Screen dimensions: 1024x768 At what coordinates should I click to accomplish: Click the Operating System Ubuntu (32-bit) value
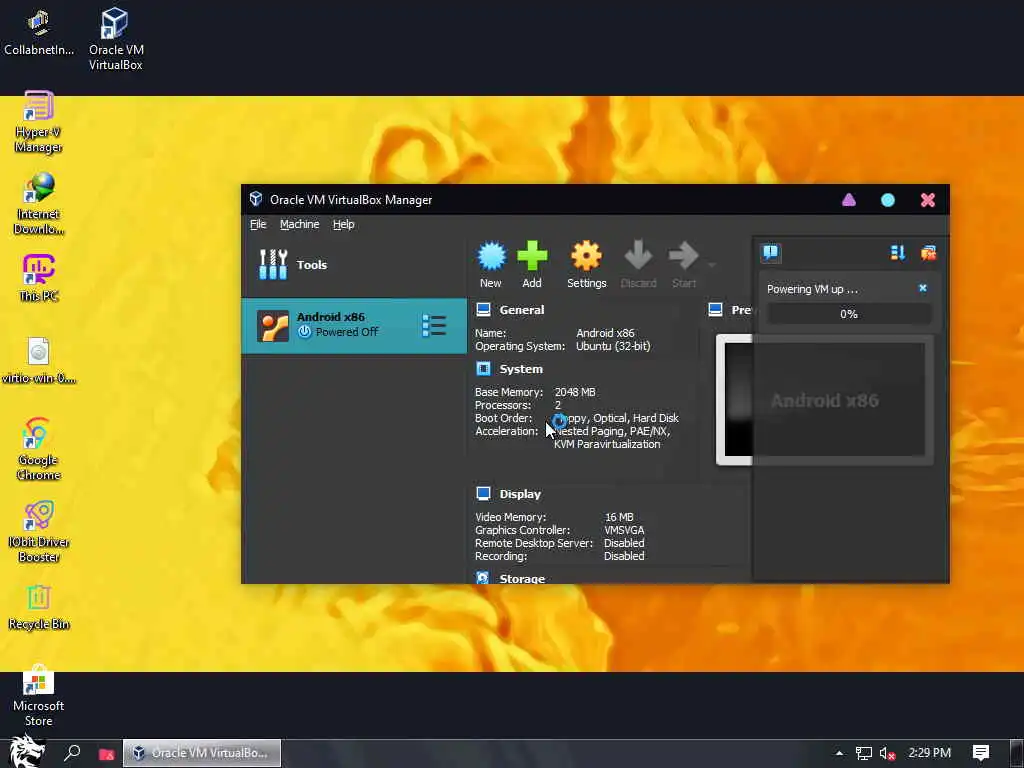point(613,346)
